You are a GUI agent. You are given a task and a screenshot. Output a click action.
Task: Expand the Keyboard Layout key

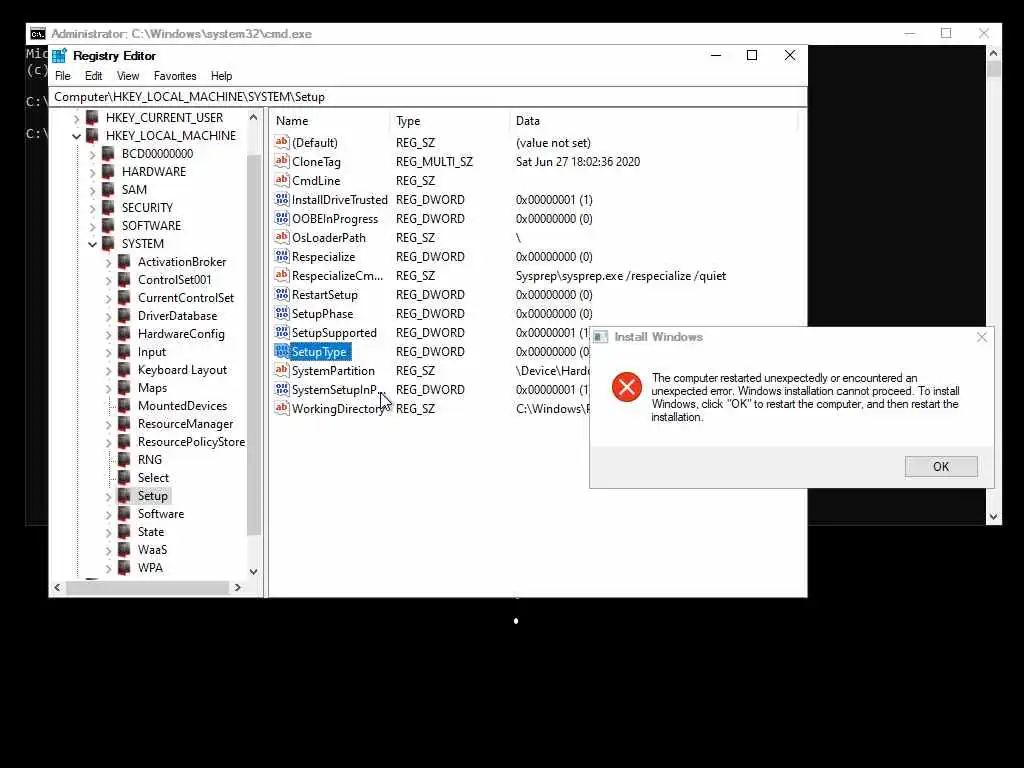pyautogui.click(x=108, y=370)
